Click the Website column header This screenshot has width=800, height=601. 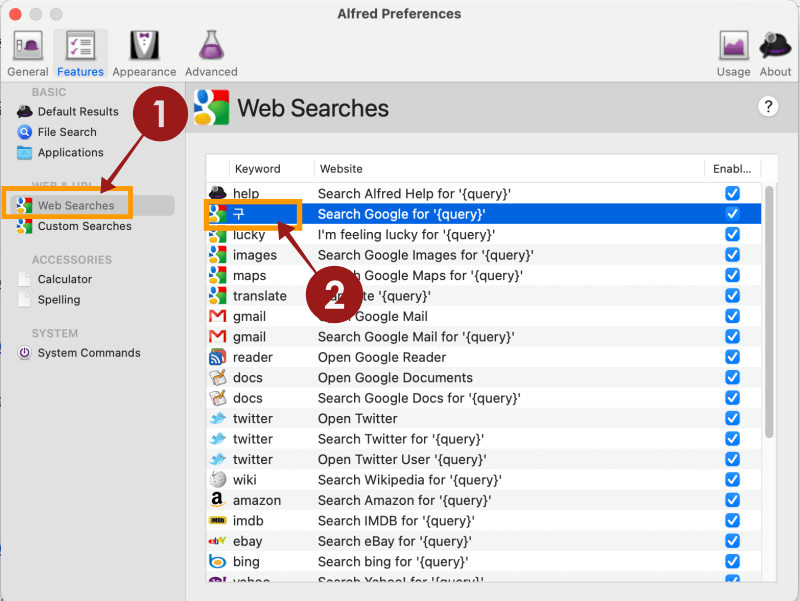click(341, 169)
